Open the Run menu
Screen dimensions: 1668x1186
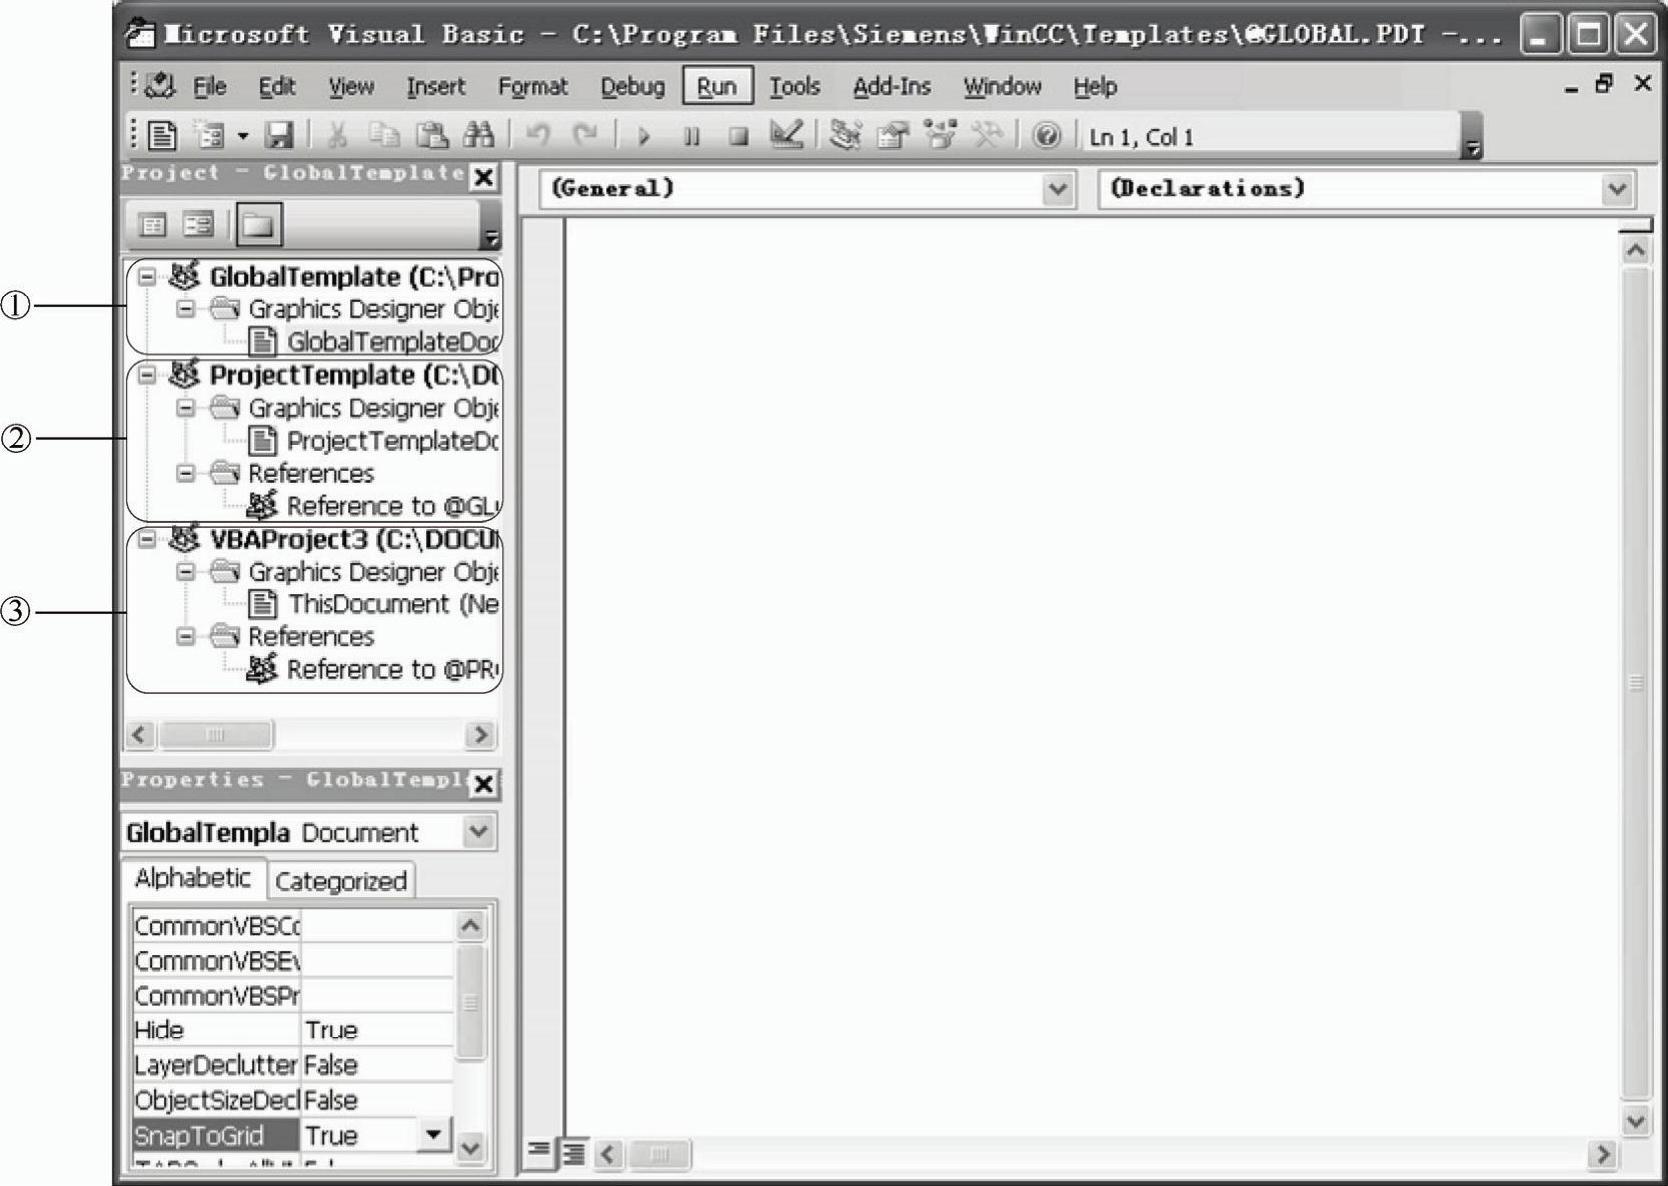tap(717, 86)
